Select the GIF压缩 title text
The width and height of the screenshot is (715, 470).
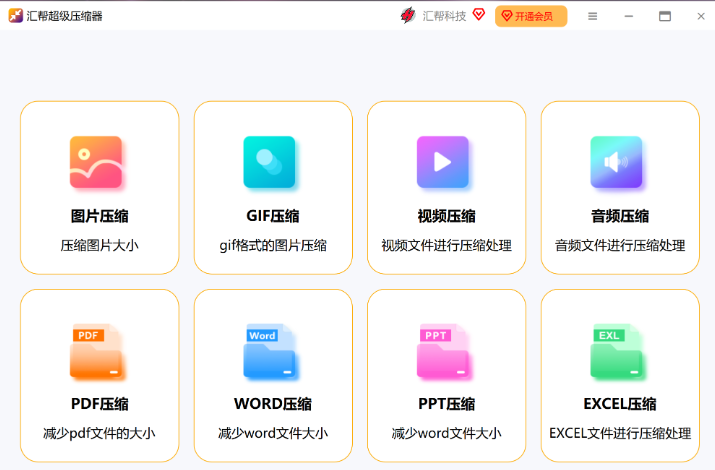coord(273,216)
